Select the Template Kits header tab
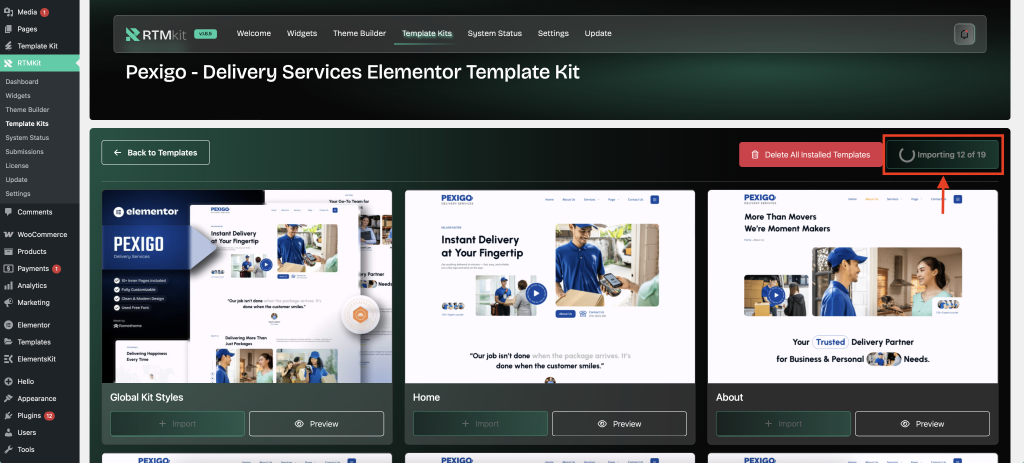1024x463 pixels. (426, 33)
